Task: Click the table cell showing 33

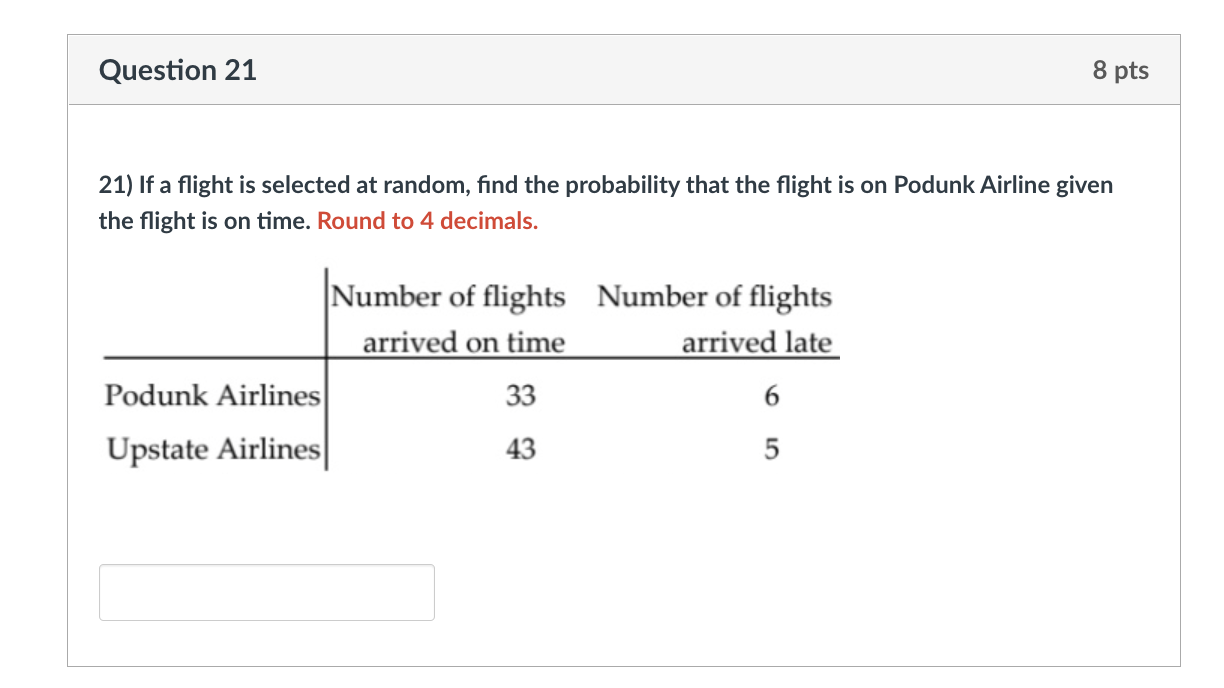Action: click(x=520, y=397)
